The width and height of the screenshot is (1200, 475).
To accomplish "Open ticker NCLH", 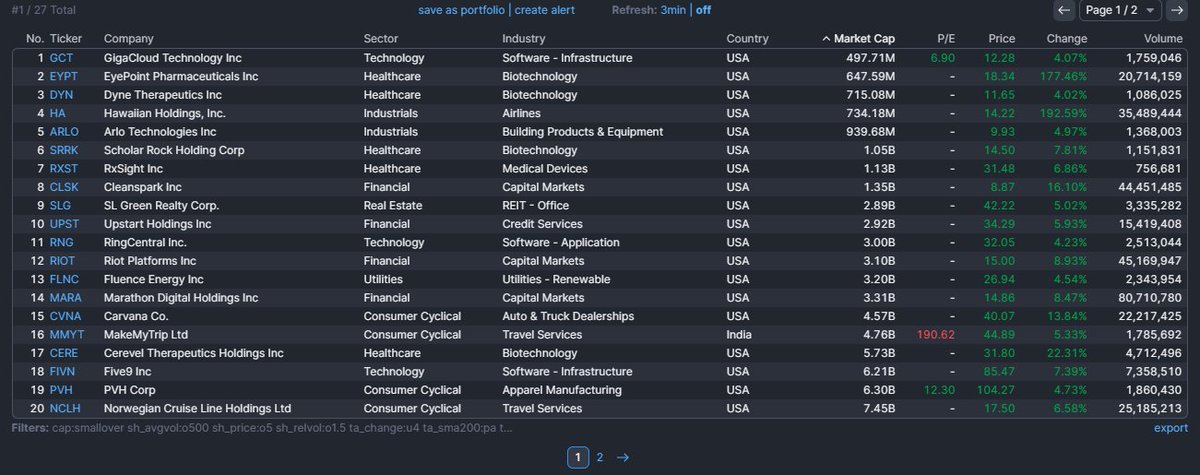I will (65, 408).
